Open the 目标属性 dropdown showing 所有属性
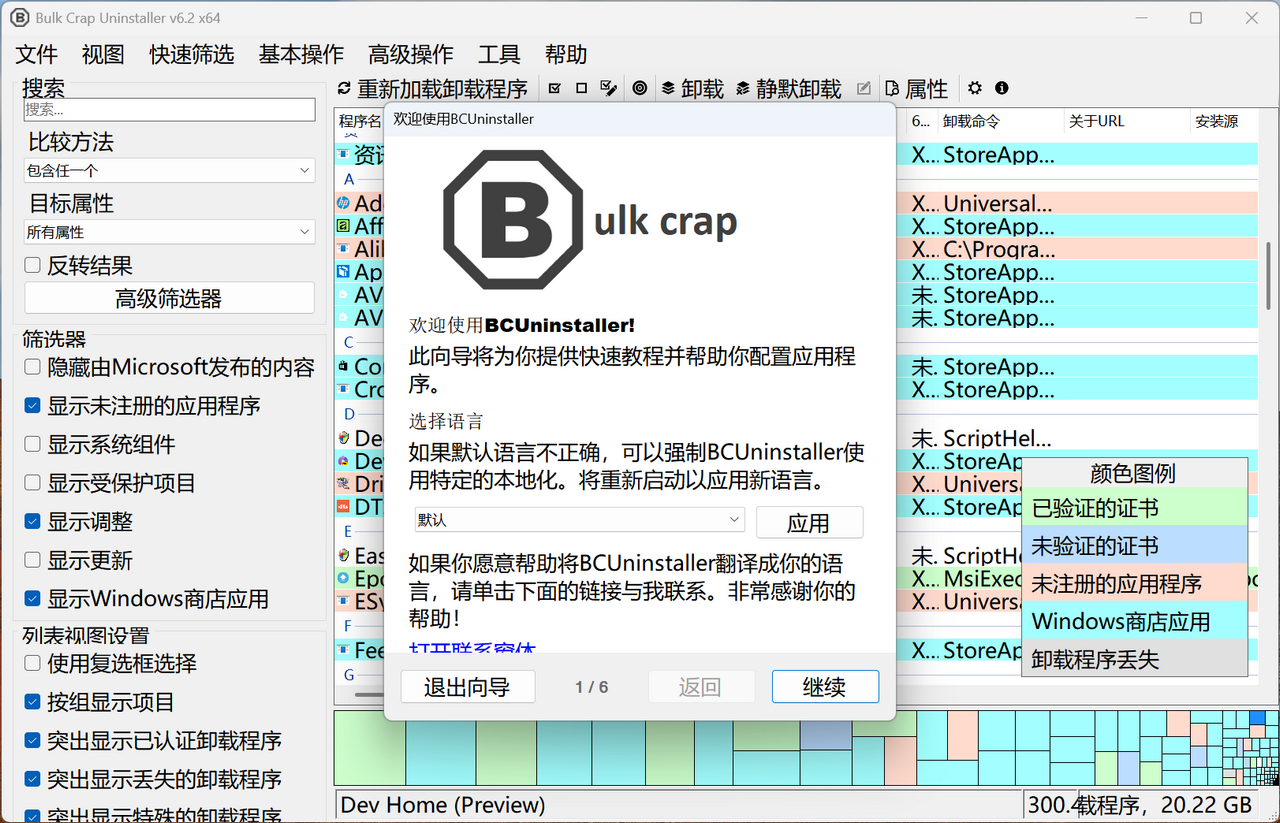Viewport: 1280px width, 823px height. click(169, 232)
